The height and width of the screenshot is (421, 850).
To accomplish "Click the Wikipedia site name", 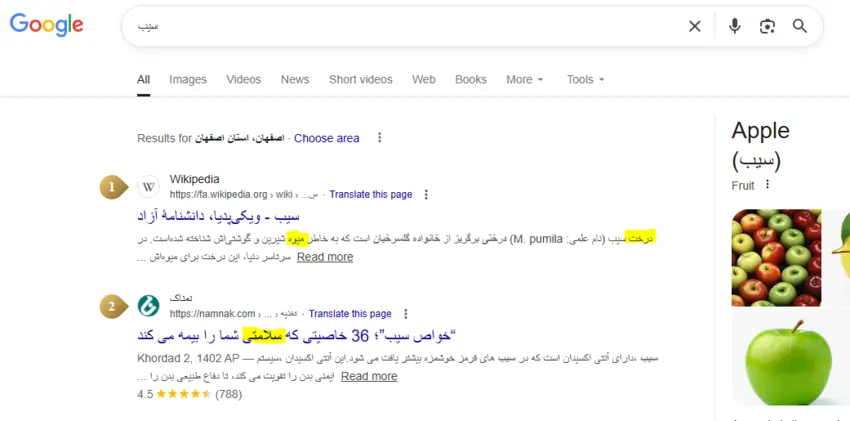I will tap(195, 179).
